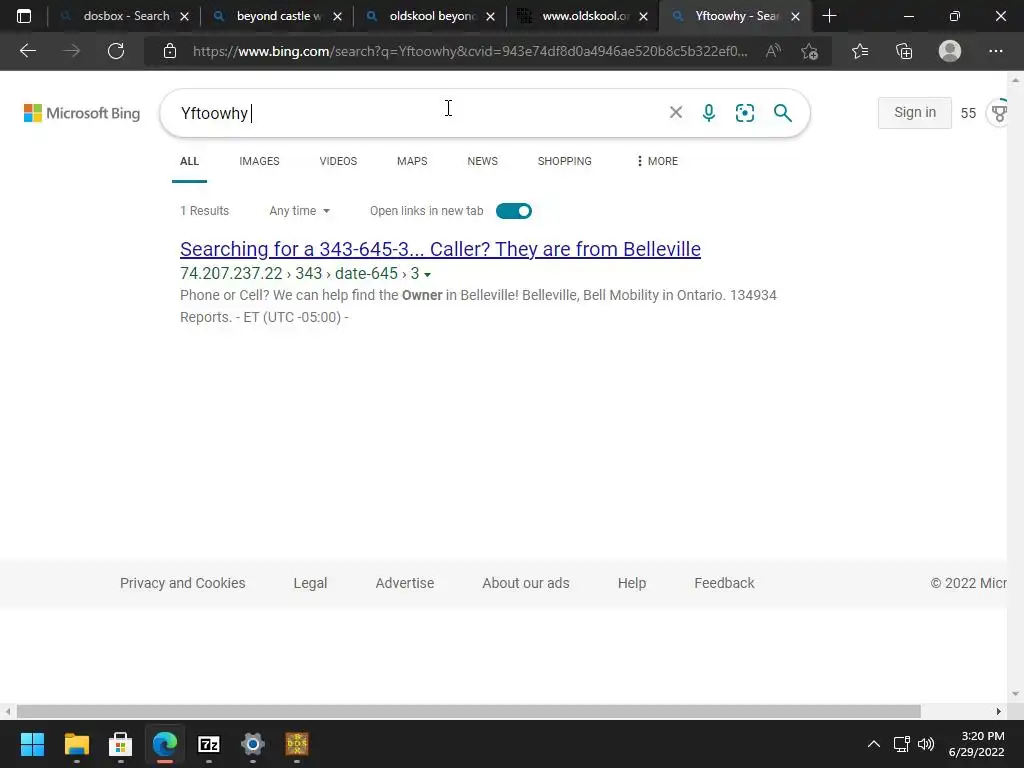The image size is (1024, 768).
Task: Open About our ads footer link
Action: pyautogui.click(x=526, y=583)
